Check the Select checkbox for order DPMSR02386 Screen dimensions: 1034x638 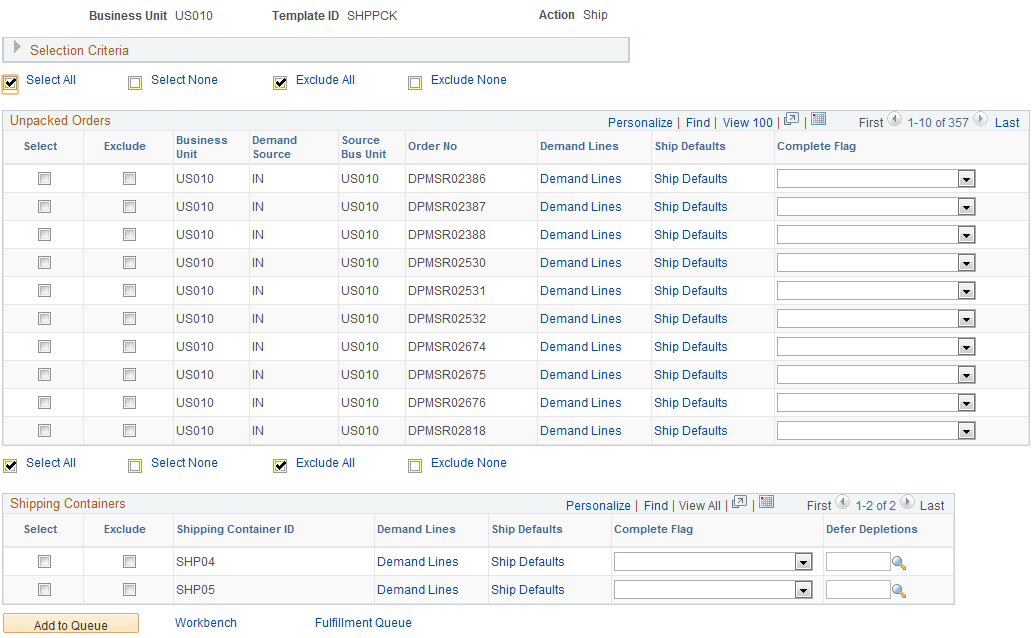tap(44, 178)
